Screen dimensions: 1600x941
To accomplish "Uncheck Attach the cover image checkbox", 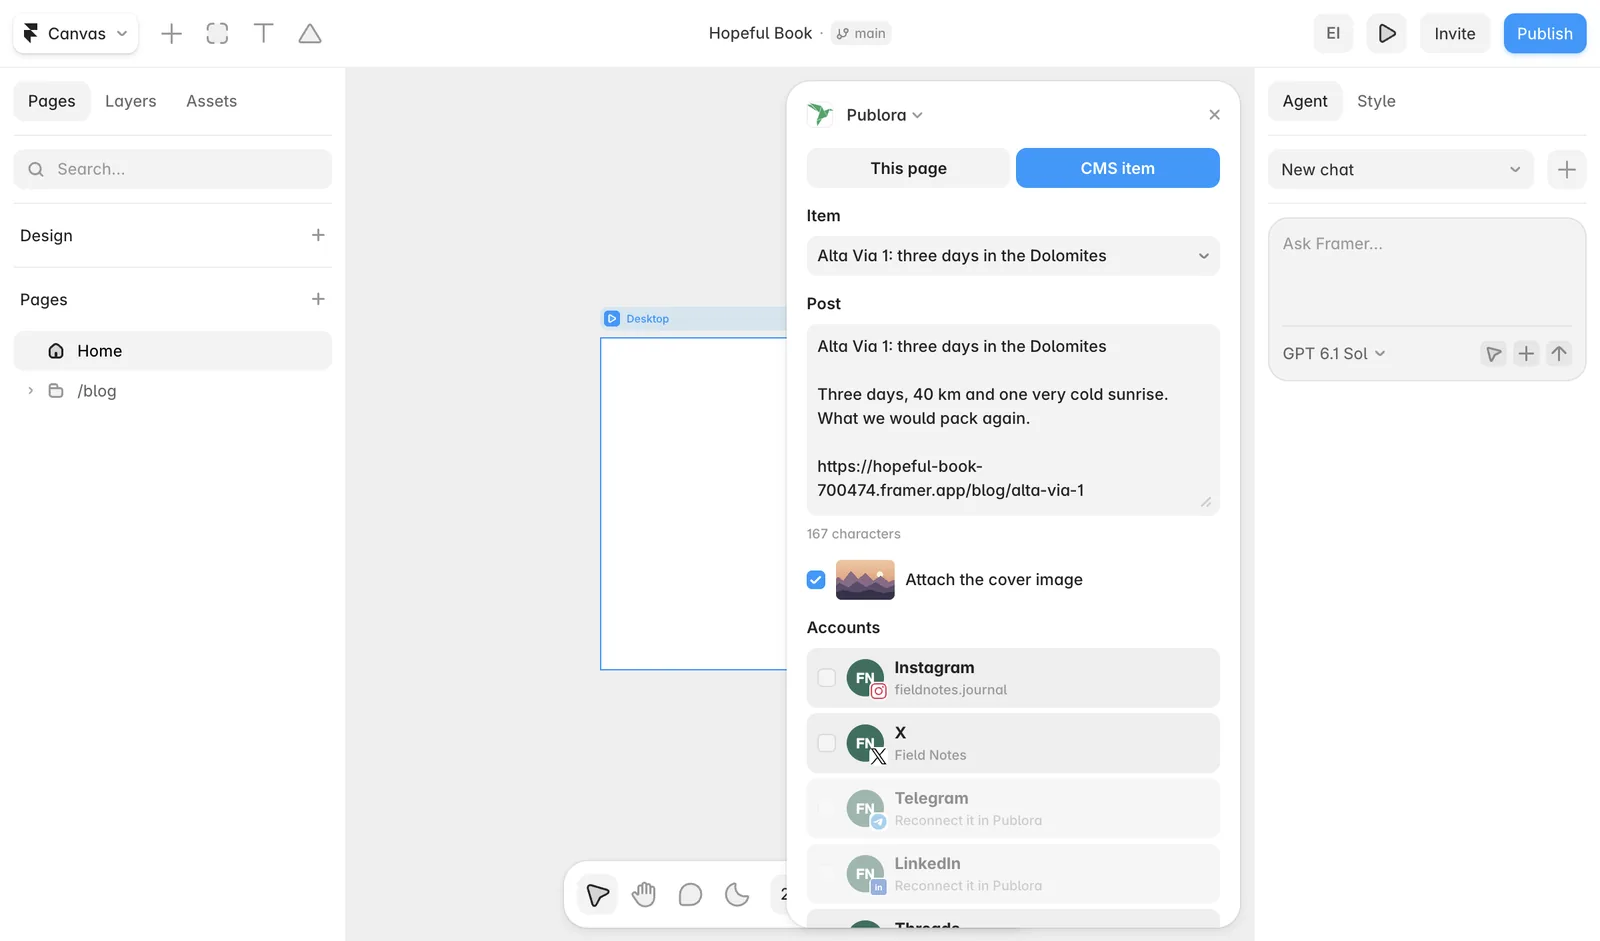I will pos(816,580).
